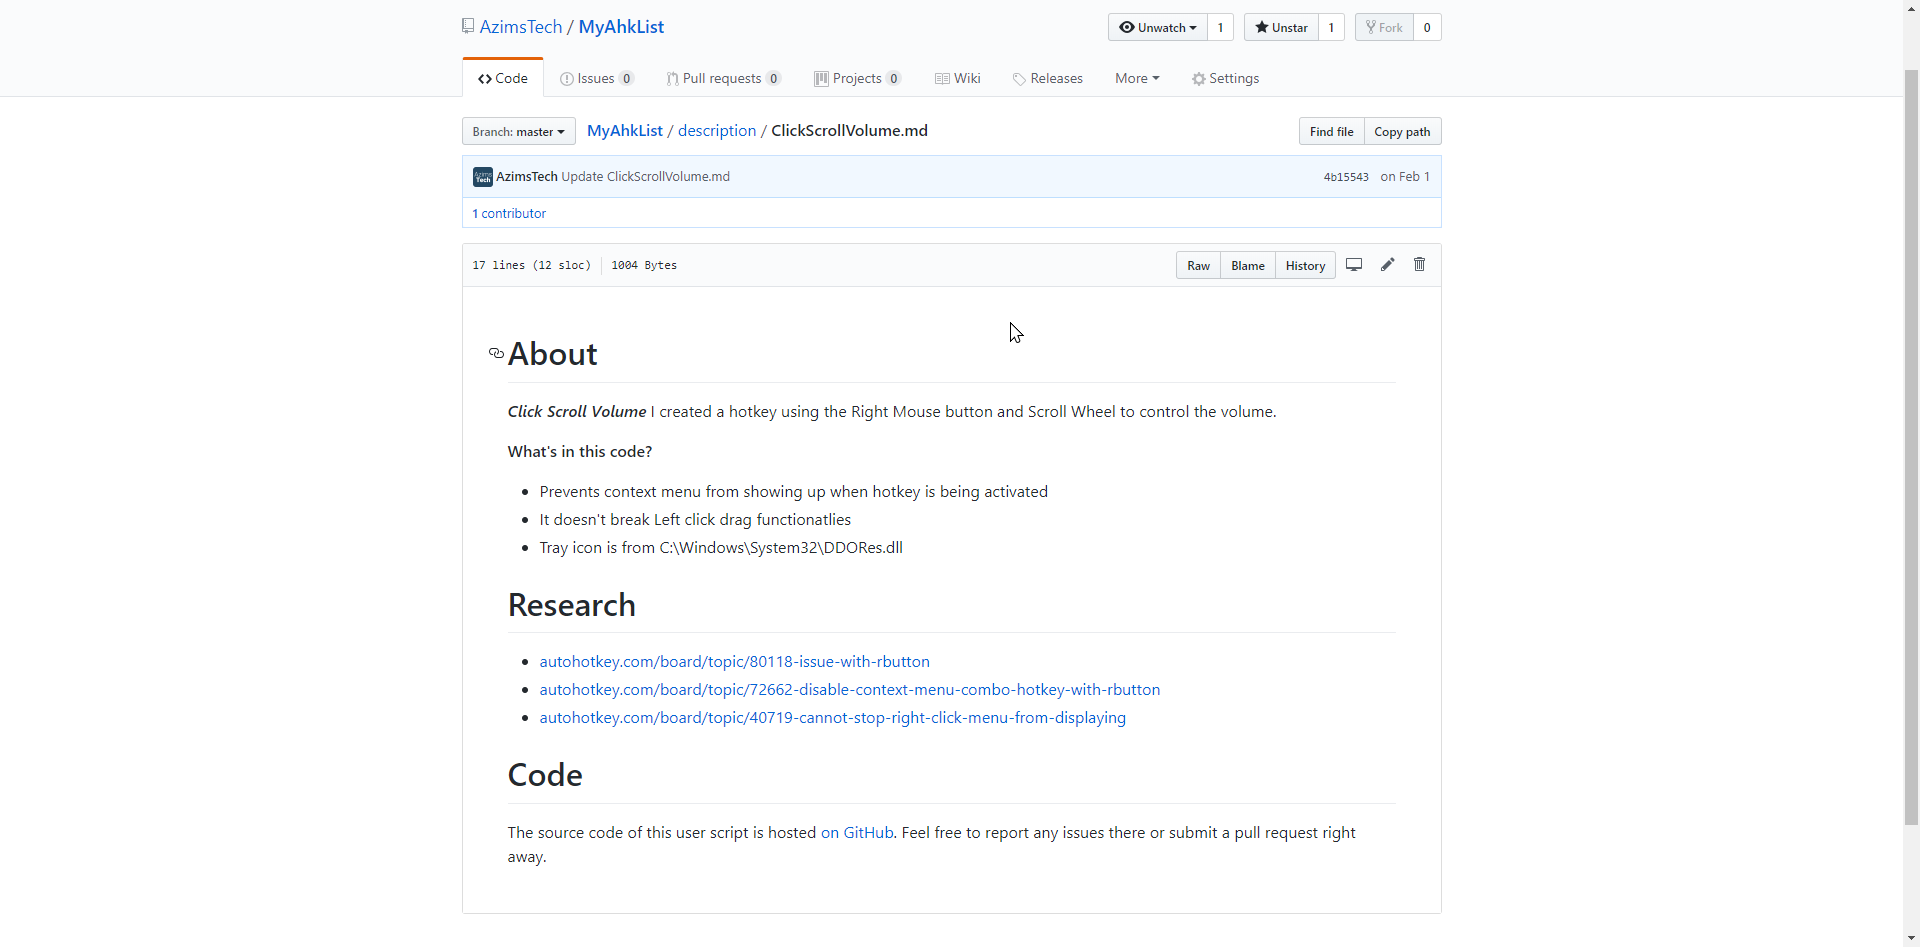Open the on GitHub link
The image size is (1920, 947).
[x=857, y=832]
